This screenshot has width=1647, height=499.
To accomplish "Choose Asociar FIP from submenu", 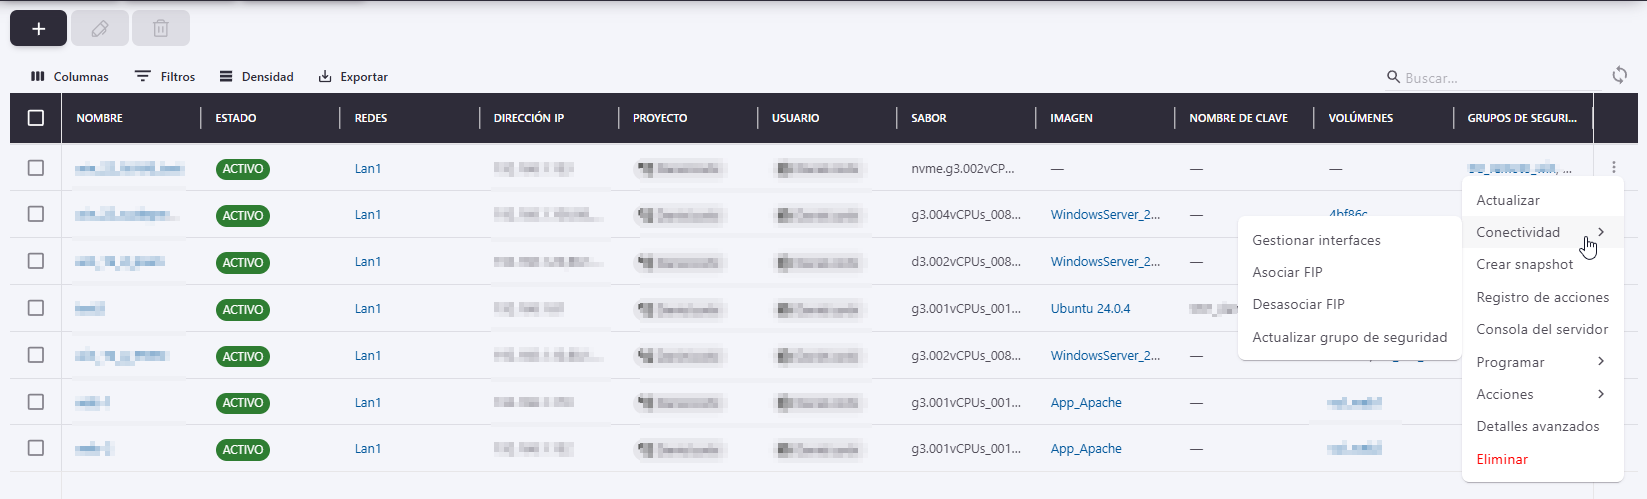I will click(1287, 272).
